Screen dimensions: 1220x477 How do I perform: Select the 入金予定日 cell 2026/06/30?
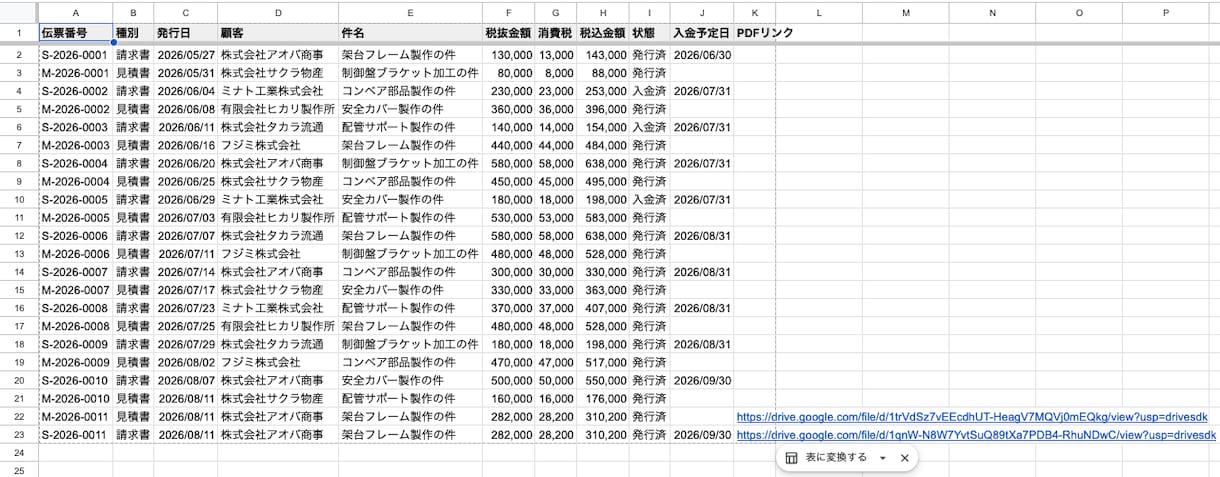tap(701, 54)
